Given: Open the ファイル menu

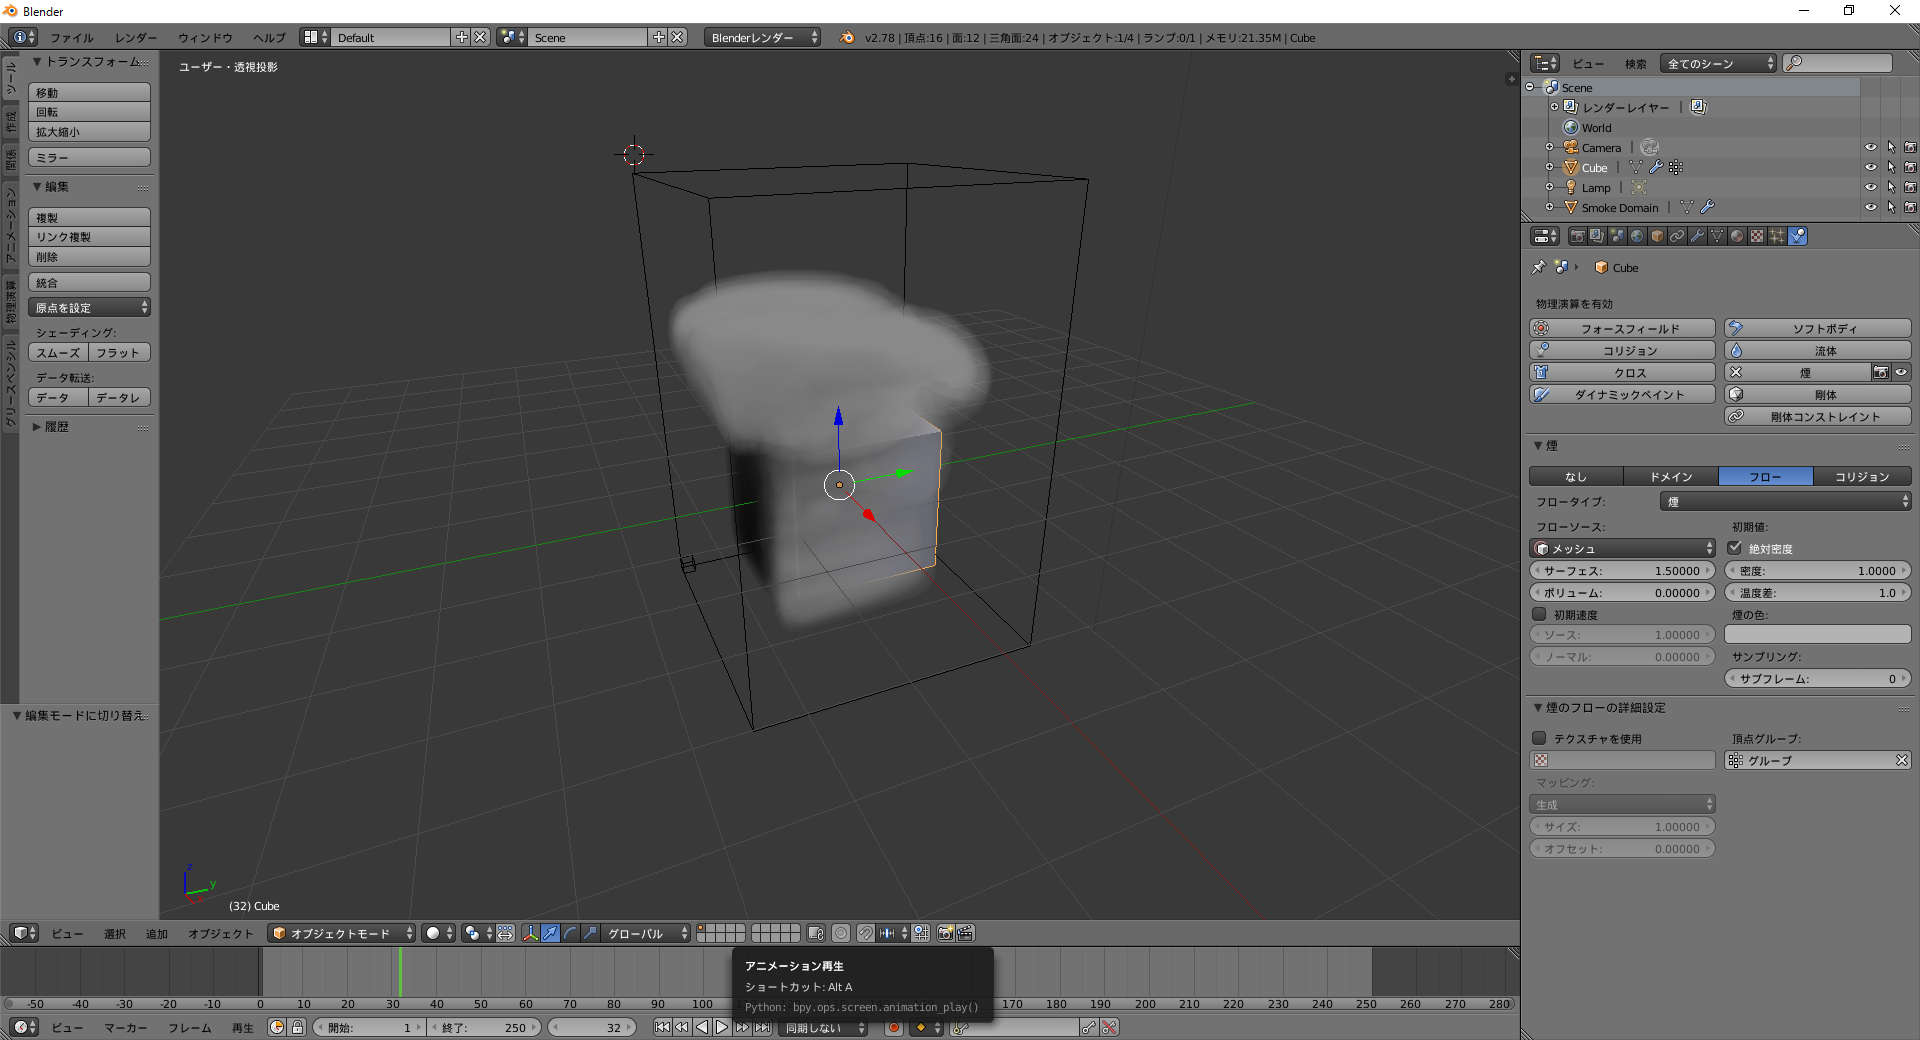Looking at the screenshot, I should tap(71, 38).
